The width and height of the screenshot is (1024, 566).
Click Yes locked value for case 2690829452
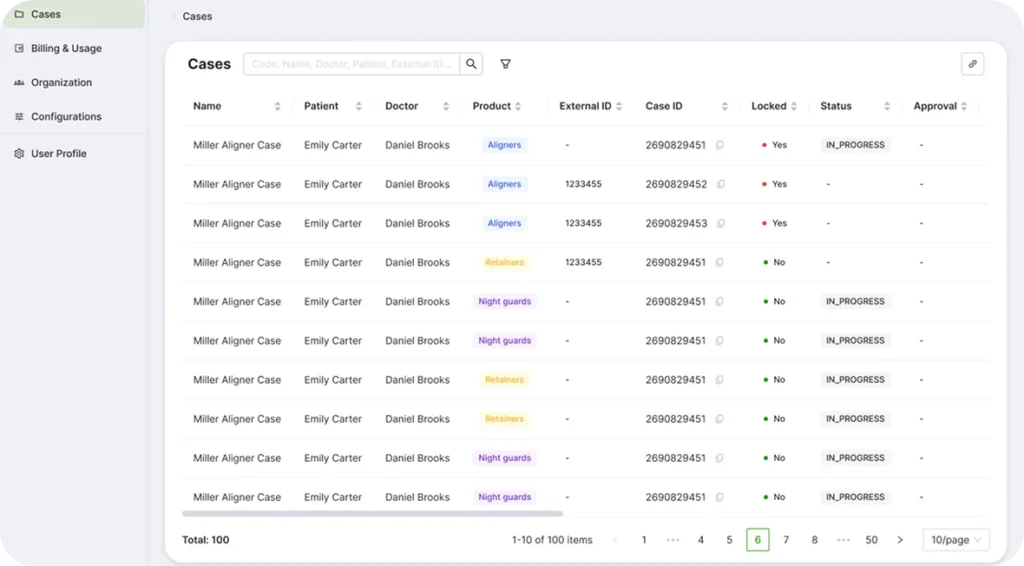click(779, 184)
